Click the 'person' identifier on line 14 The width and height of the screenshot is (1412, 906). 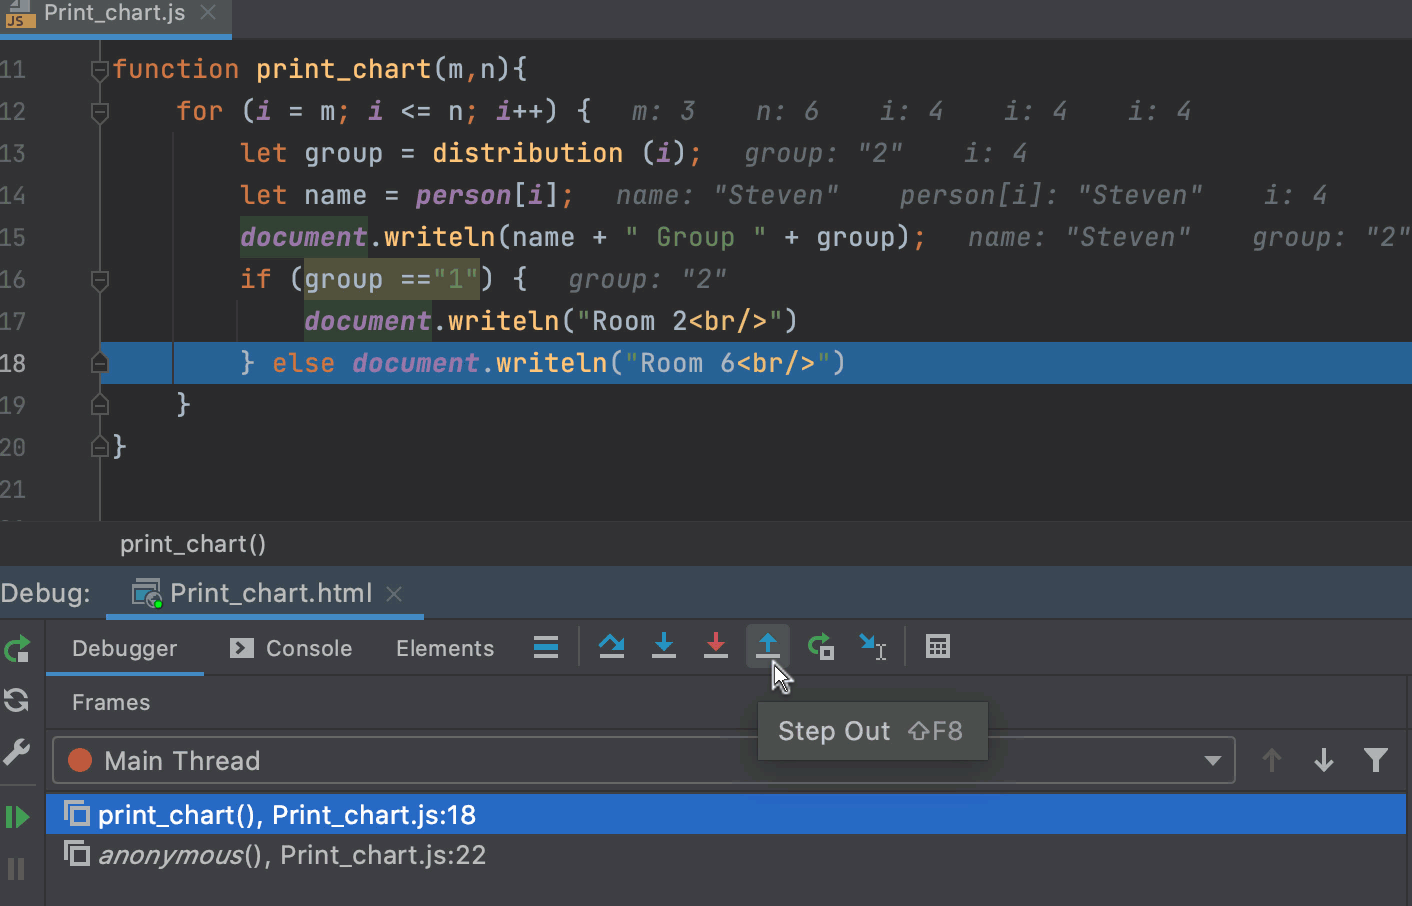tap(463, 195)
